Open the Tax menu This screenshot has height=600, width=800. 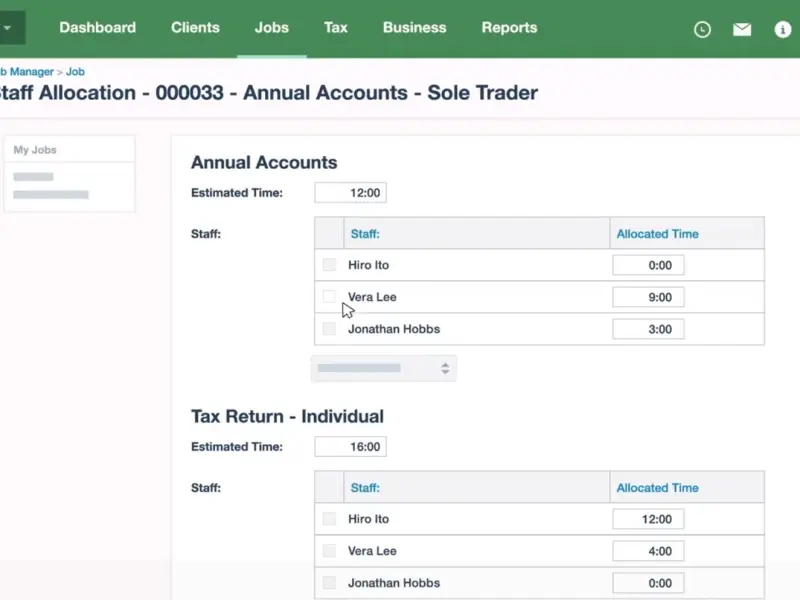pos(336,28)
